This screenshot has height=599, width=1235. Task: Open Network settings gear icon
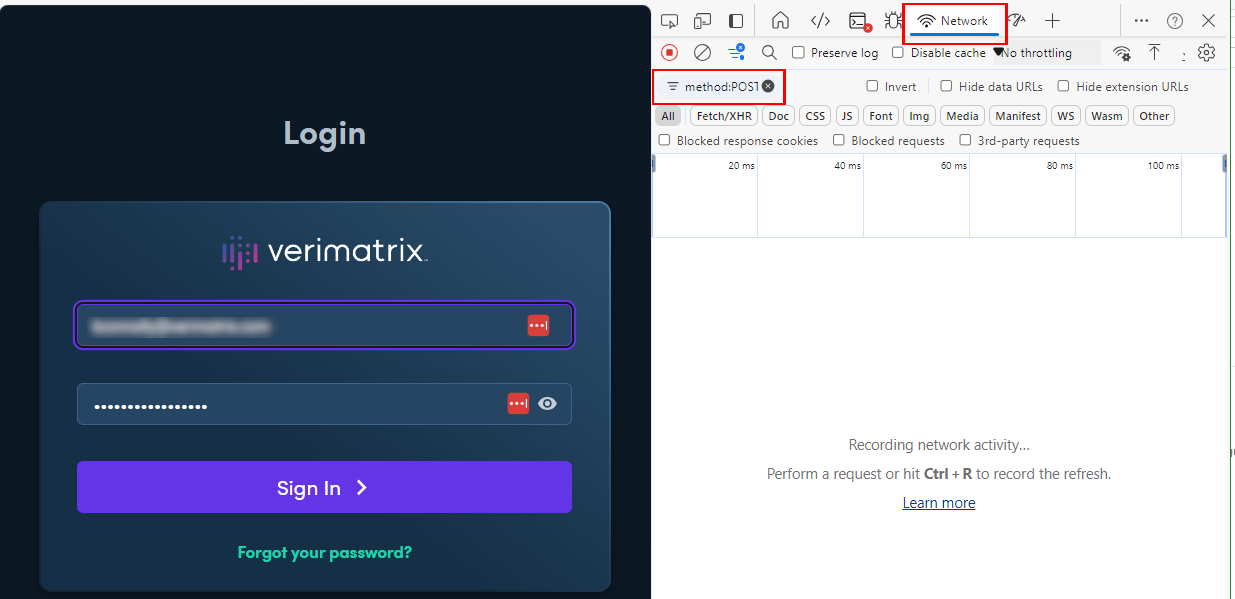coord(1207,52)
